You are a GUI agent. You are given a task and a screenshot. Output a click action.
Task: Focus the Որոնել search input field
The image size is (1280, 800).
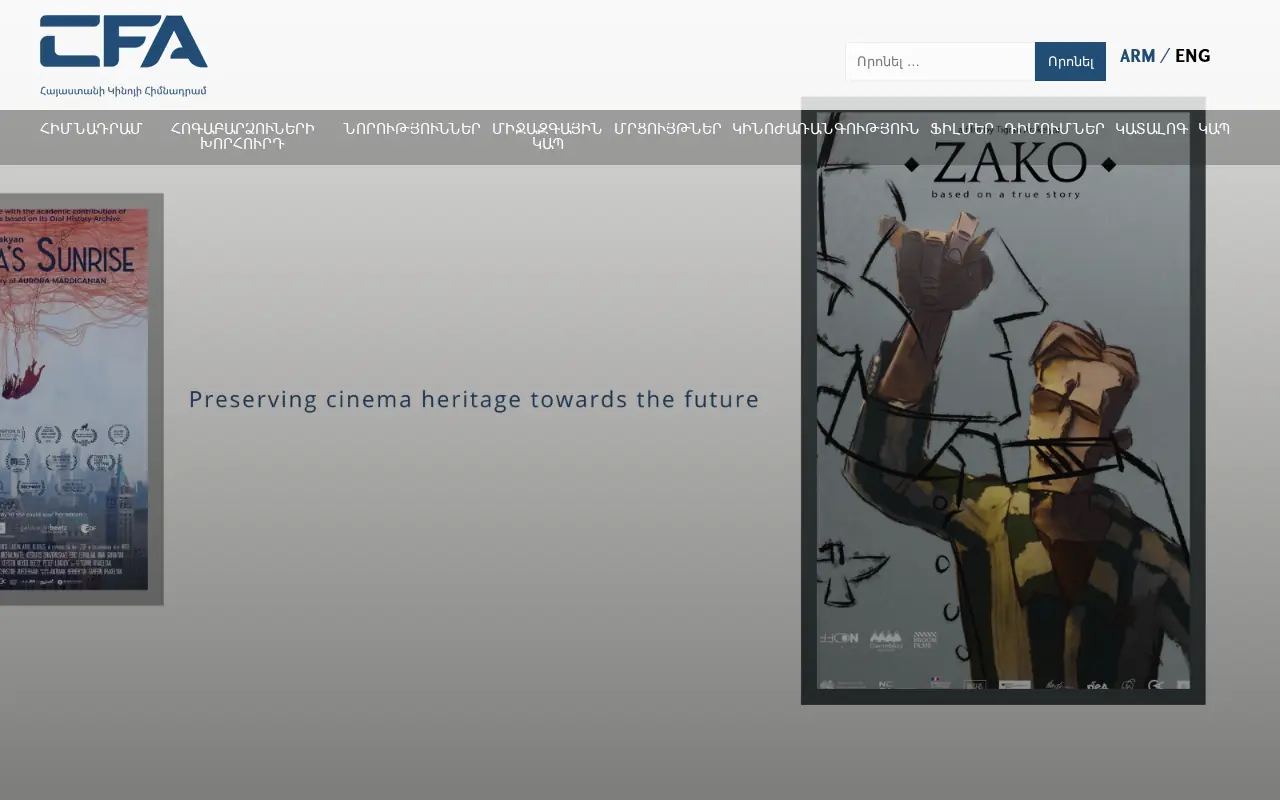point(940,61)
